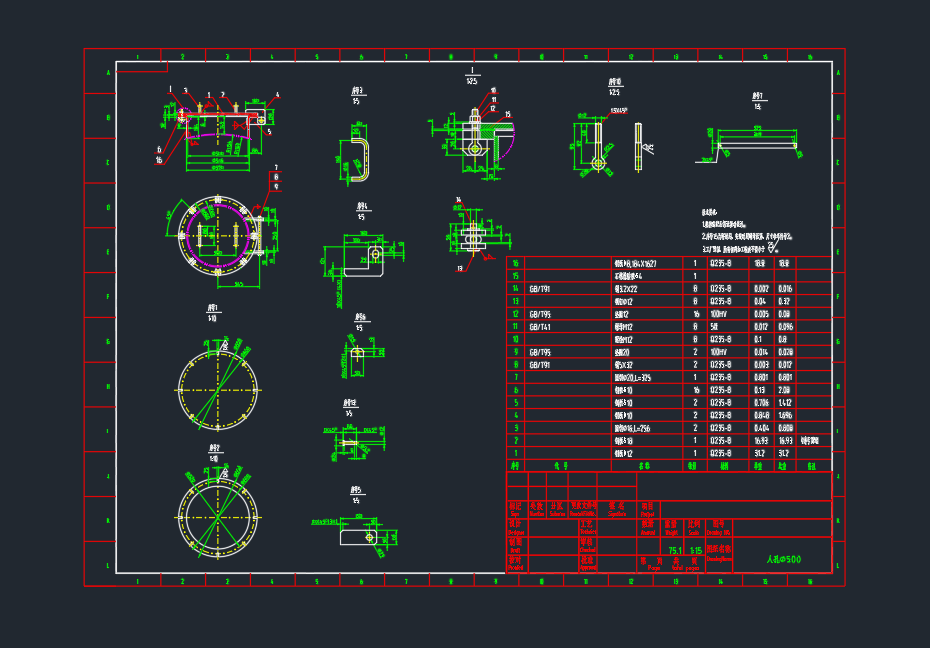Click the 'L=325' round steel entry
The width and height of the screenshot is (930, 648).
[633, 377]
